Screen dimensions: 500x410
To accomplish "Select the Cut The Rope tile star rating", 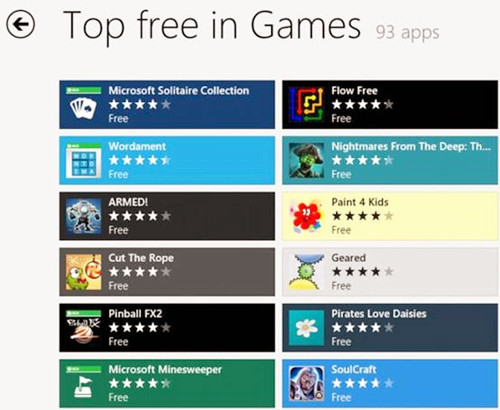I will 140,272.
